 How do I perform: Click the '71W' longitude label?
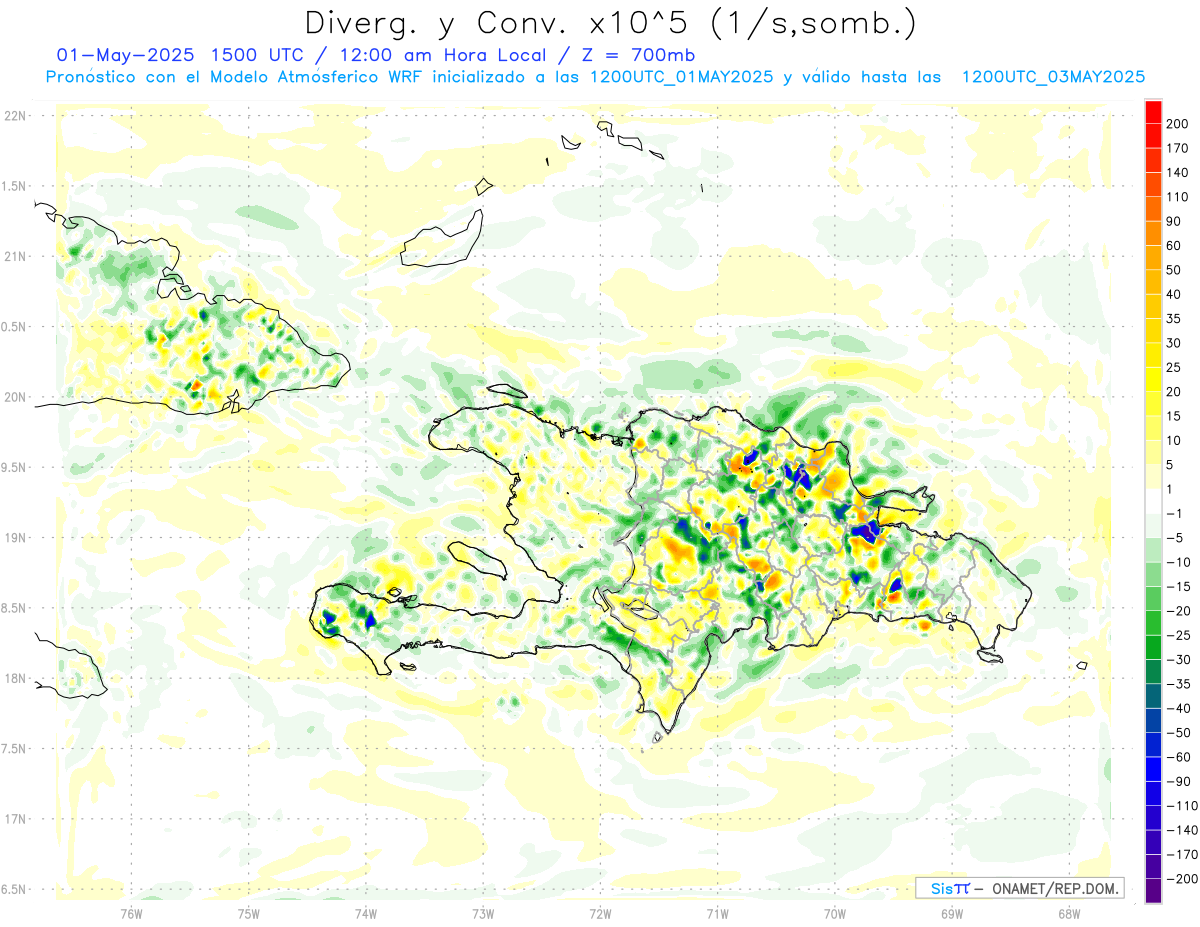717,913
